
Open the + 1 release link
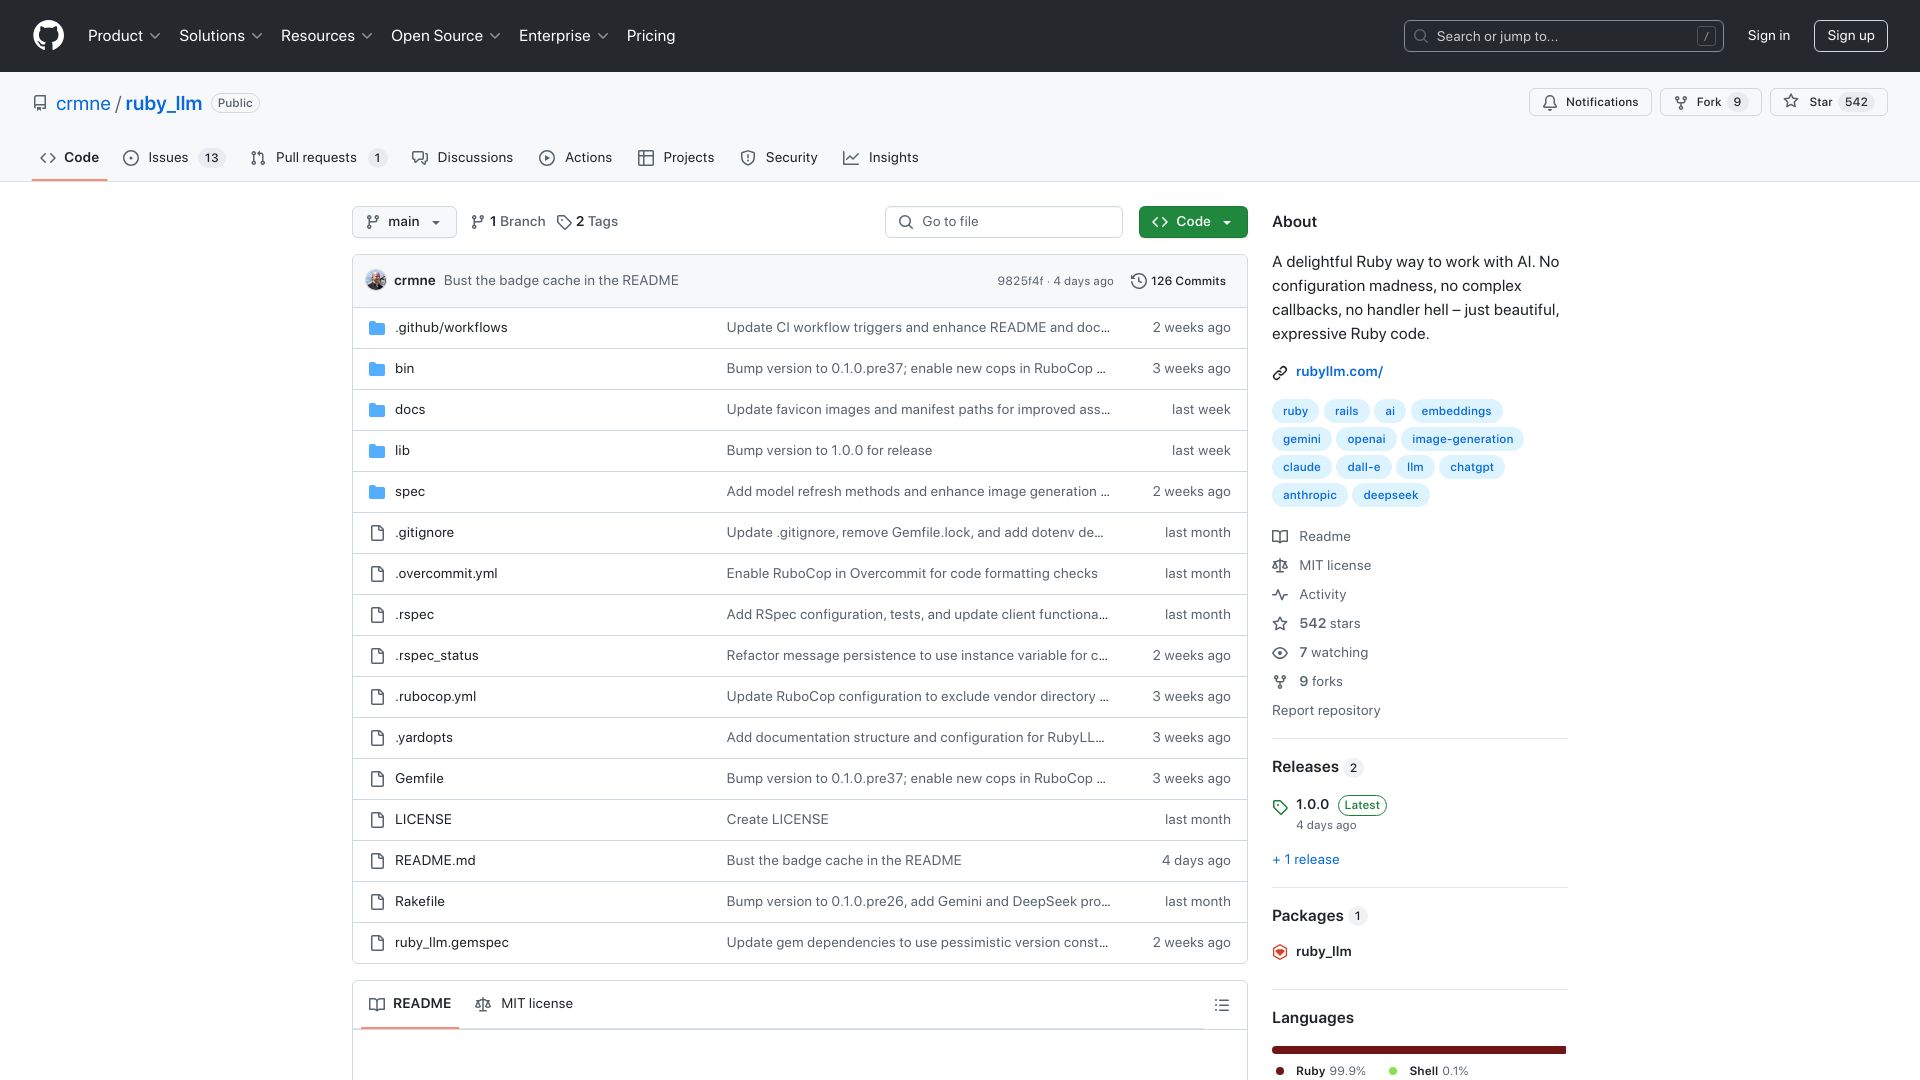pos(1305,860)
